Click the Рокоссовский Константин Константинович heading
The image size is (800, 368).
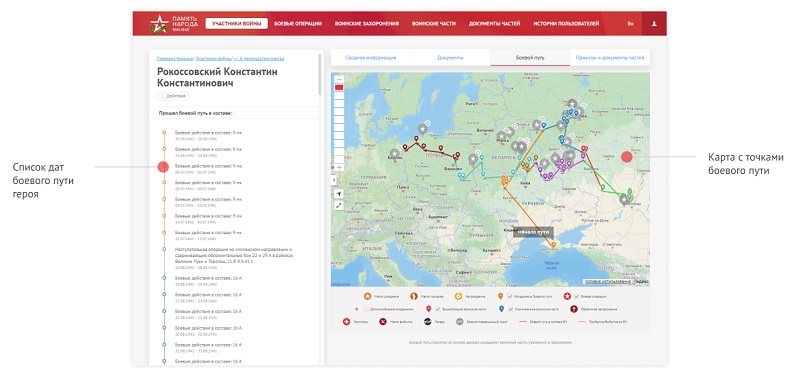(x=217, y=77)
